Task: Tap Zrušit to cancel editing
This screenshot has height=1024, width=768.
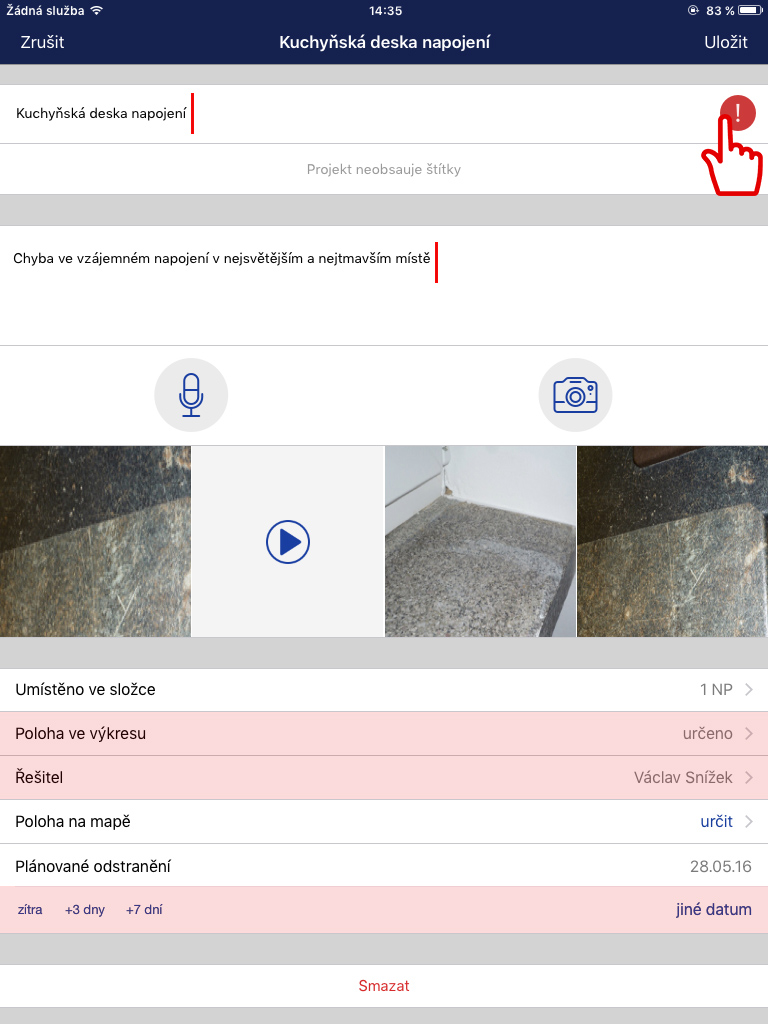Action: 42,42
